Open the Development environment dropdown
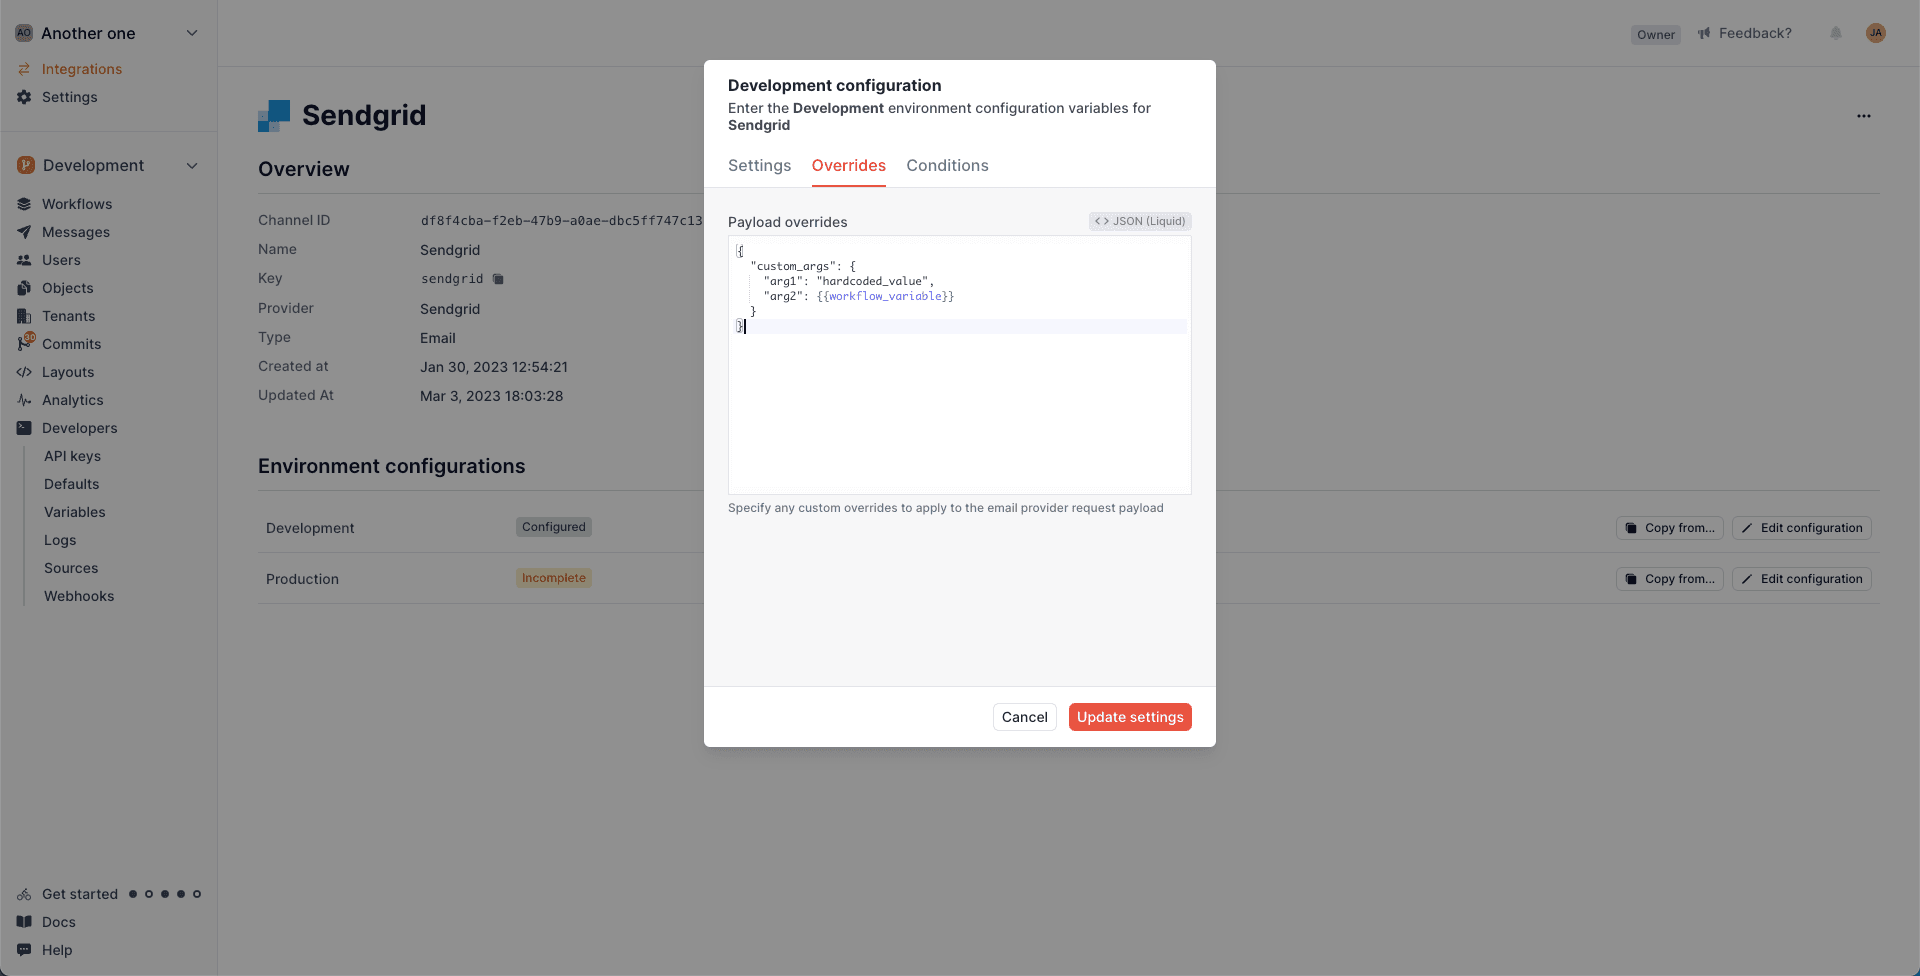This screenshot has height=976, width=1920. click(x=192, y=165)
